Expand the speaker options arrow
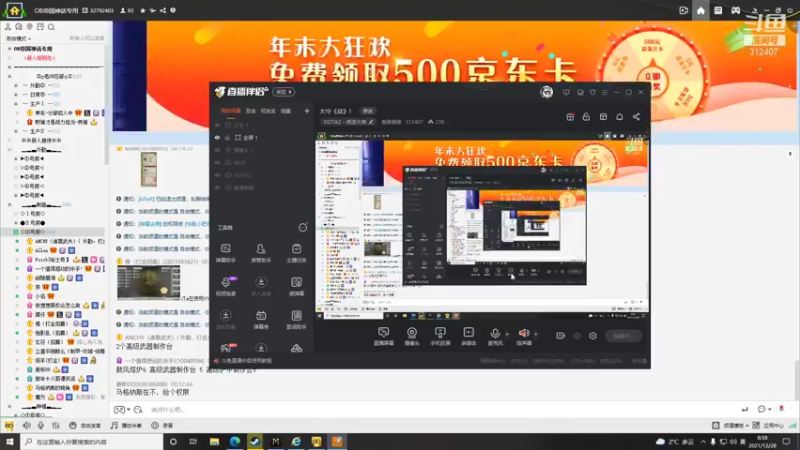The width and height of the screenshot is (800, 450). coord(535,334)
